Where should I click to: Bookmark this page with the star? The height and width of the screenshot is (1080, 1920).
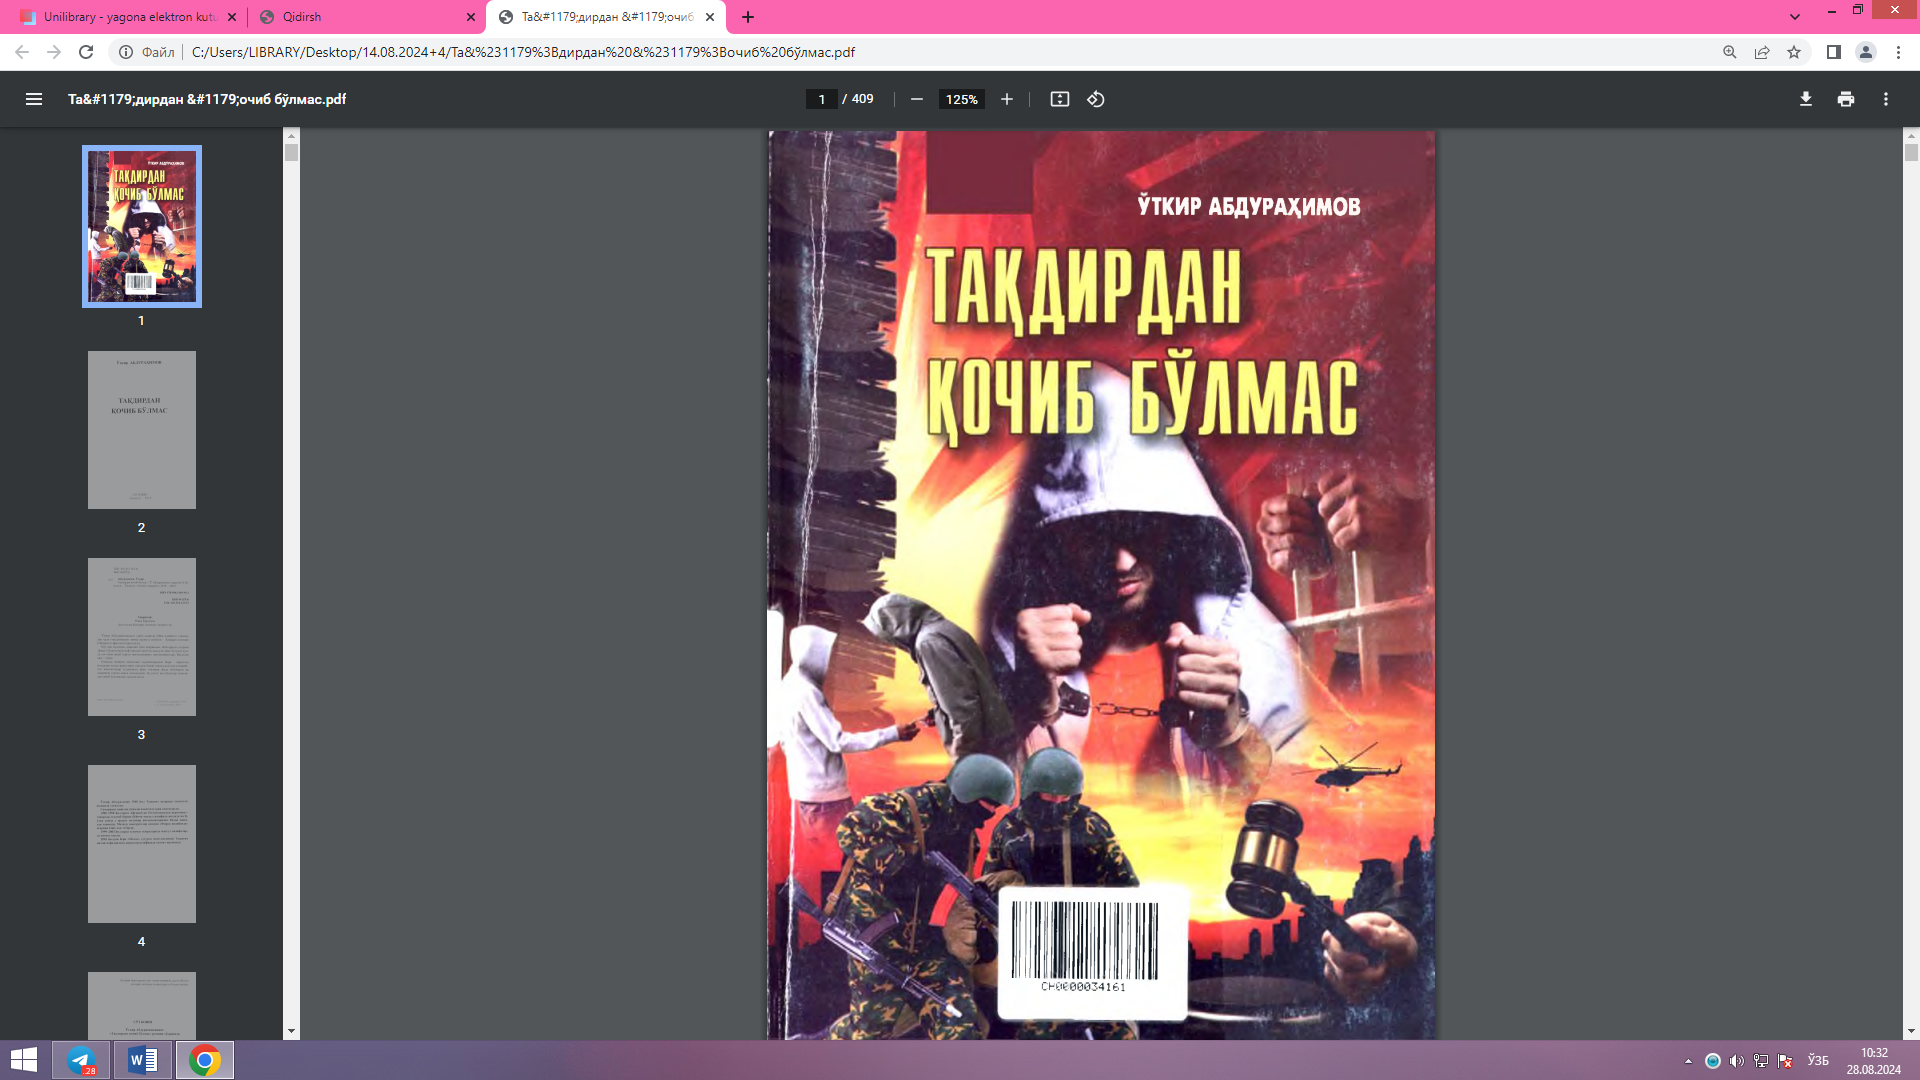point(1794,52)
